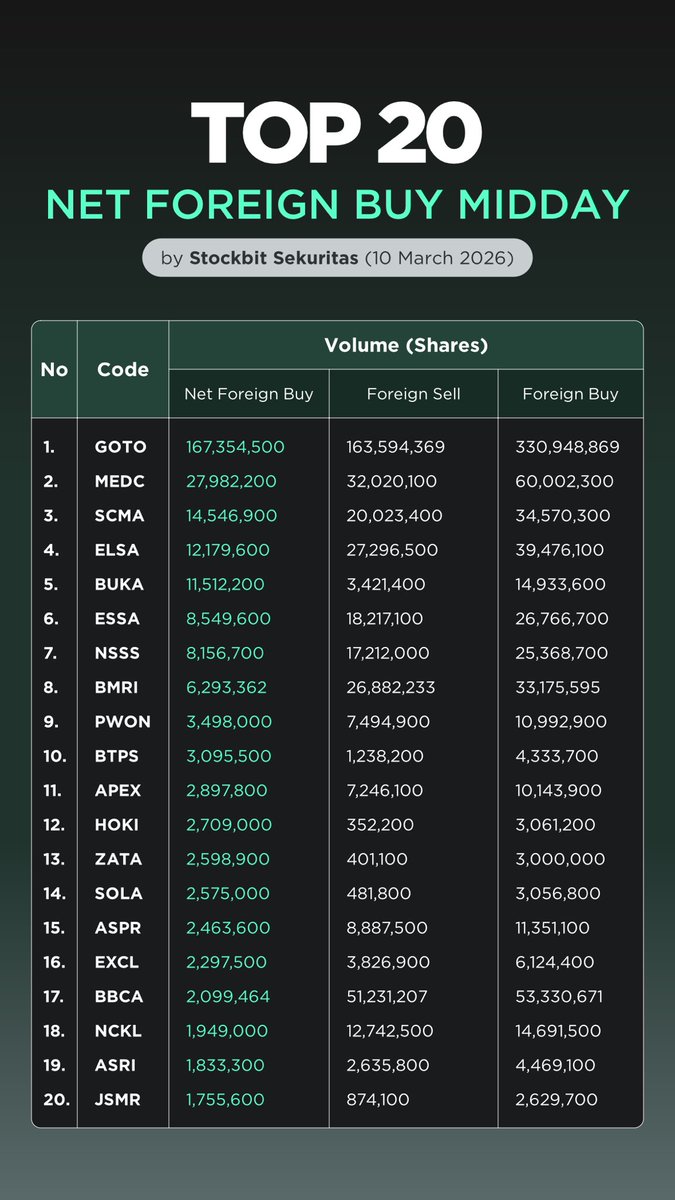Click net buy value 11,512,200
Image resolution: width=675 pixels, height=1200 pixels.
pos(226,584)
